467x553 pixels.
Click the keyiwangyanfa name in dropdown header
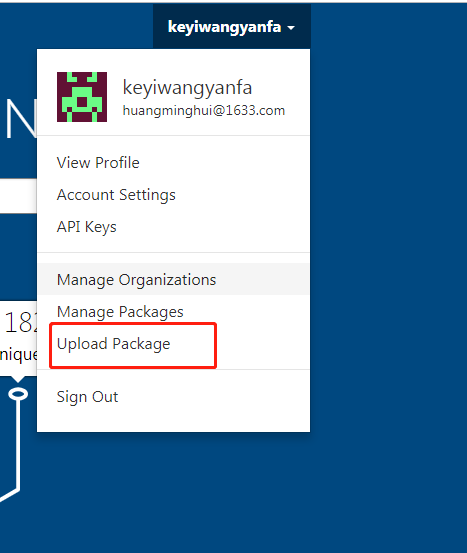pos(187,87)
